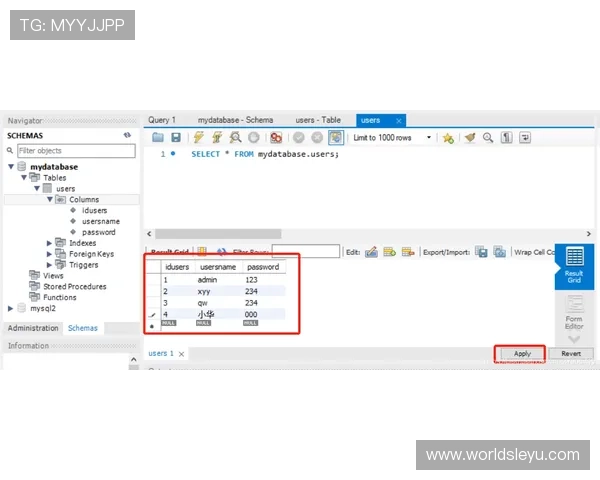Expand the Indexes tree node
The height and width of the screenshot is (480, 600).
pos(50,243)
